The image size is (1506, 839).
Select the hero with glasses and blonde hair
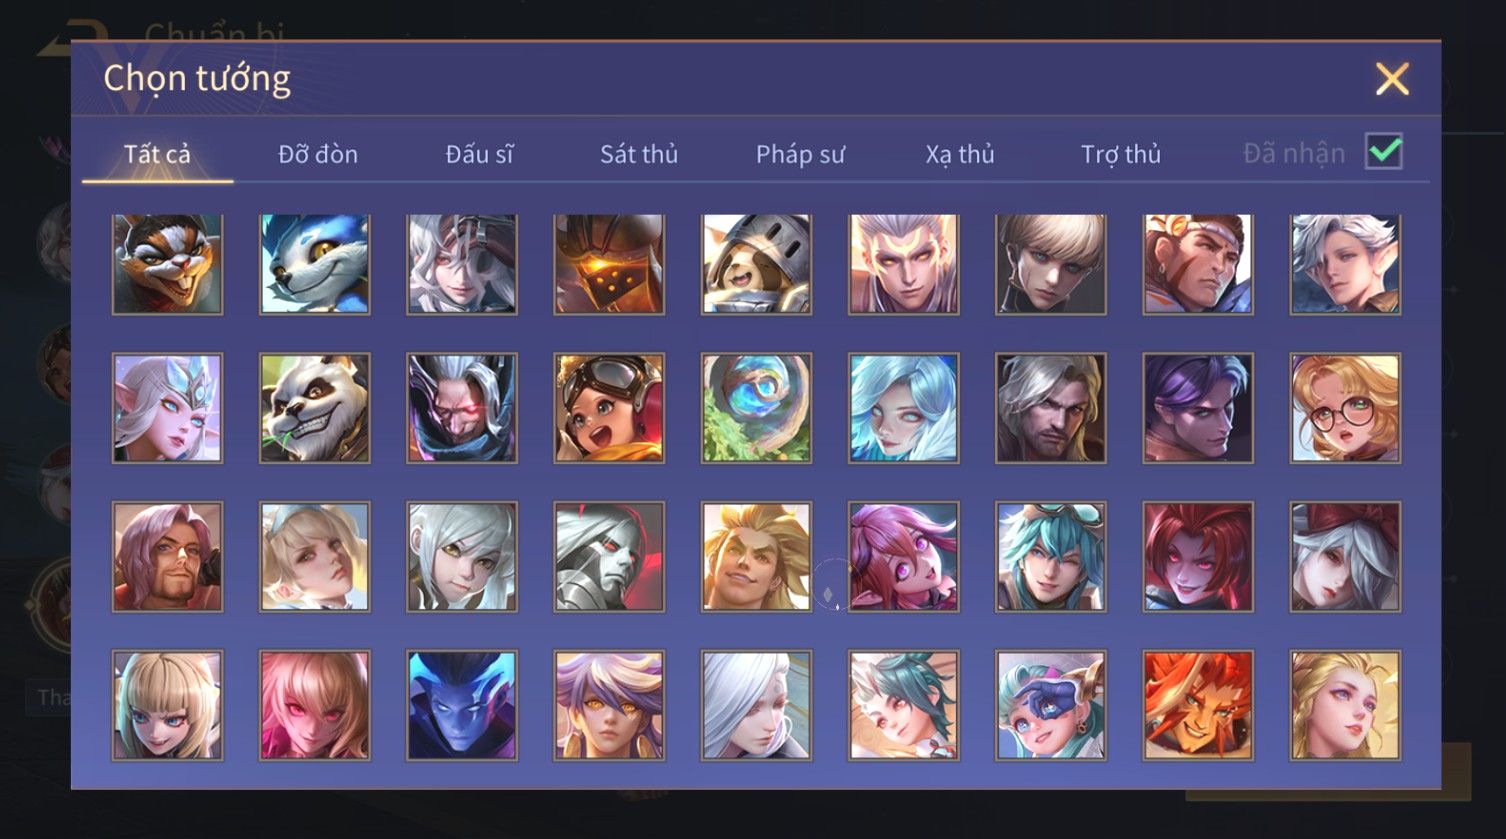[1345, 408]
